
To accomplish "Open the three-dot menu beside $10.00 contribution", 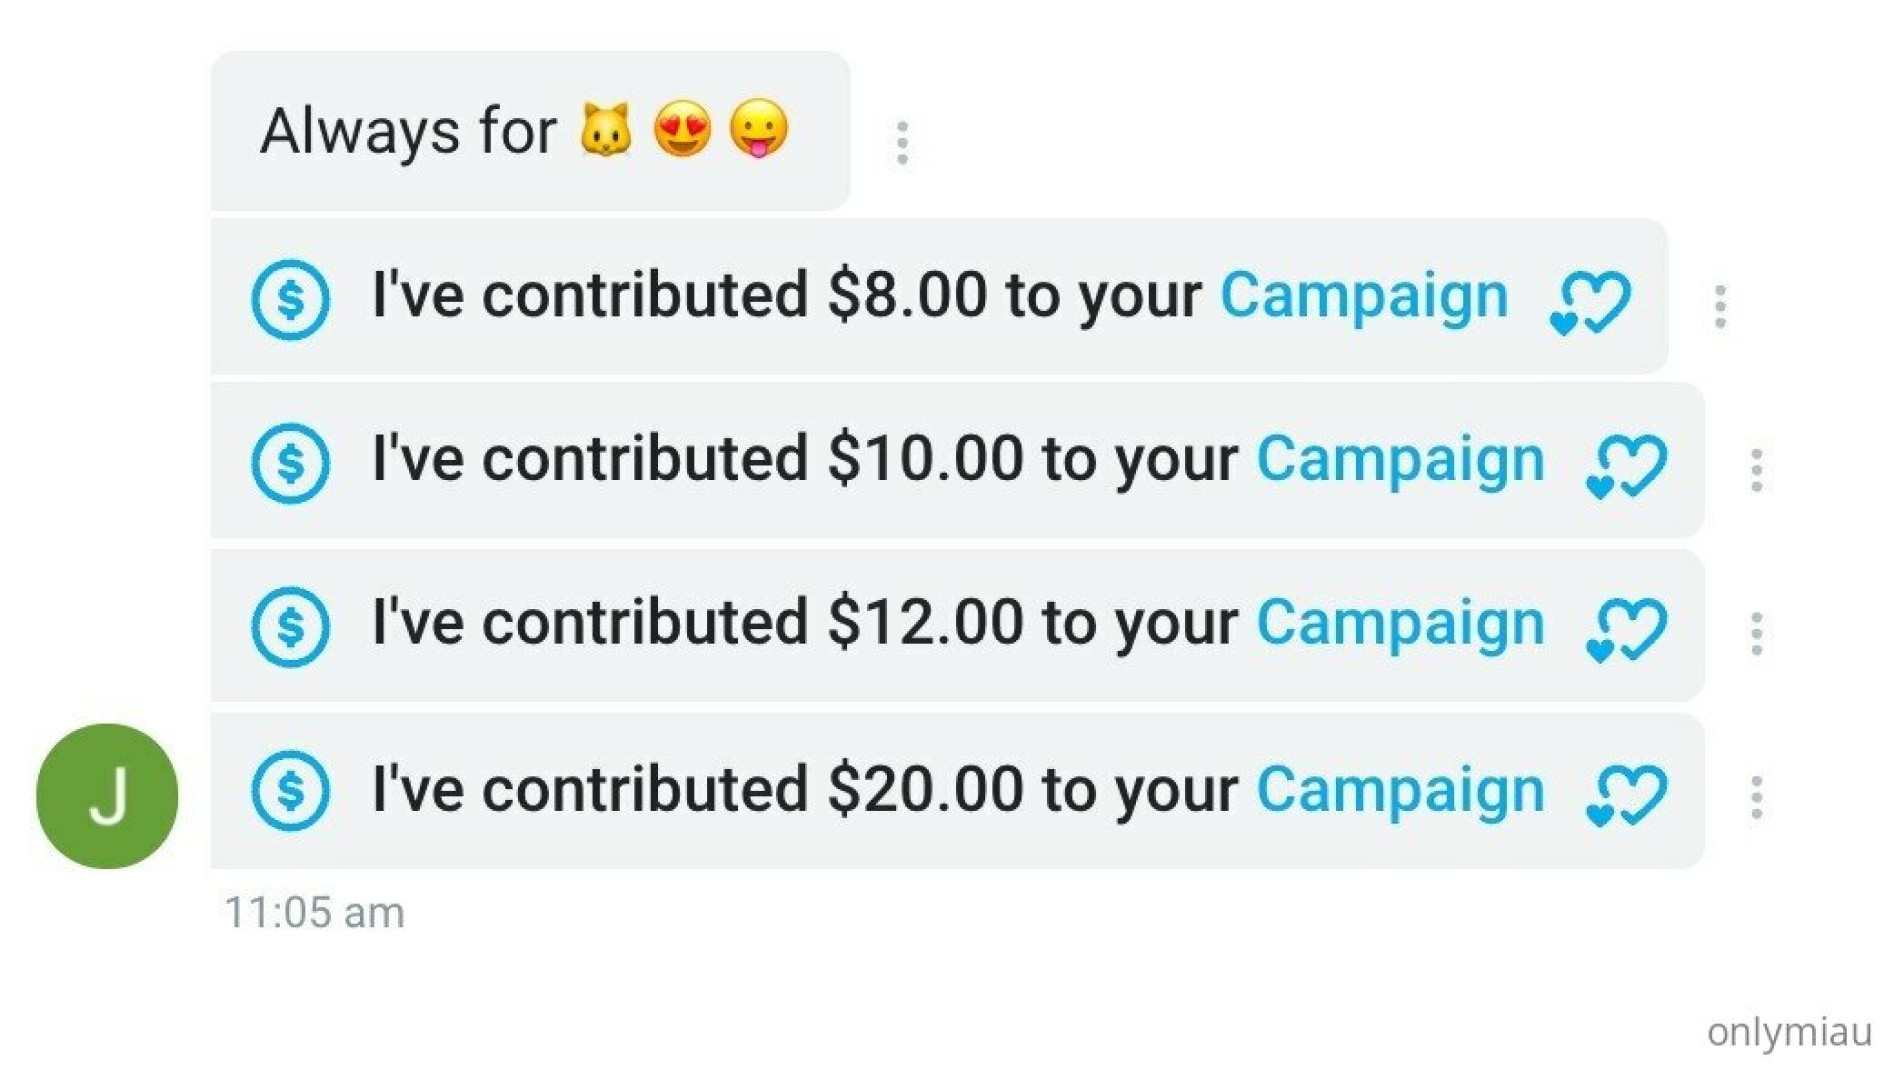I will coord(1756,470).
